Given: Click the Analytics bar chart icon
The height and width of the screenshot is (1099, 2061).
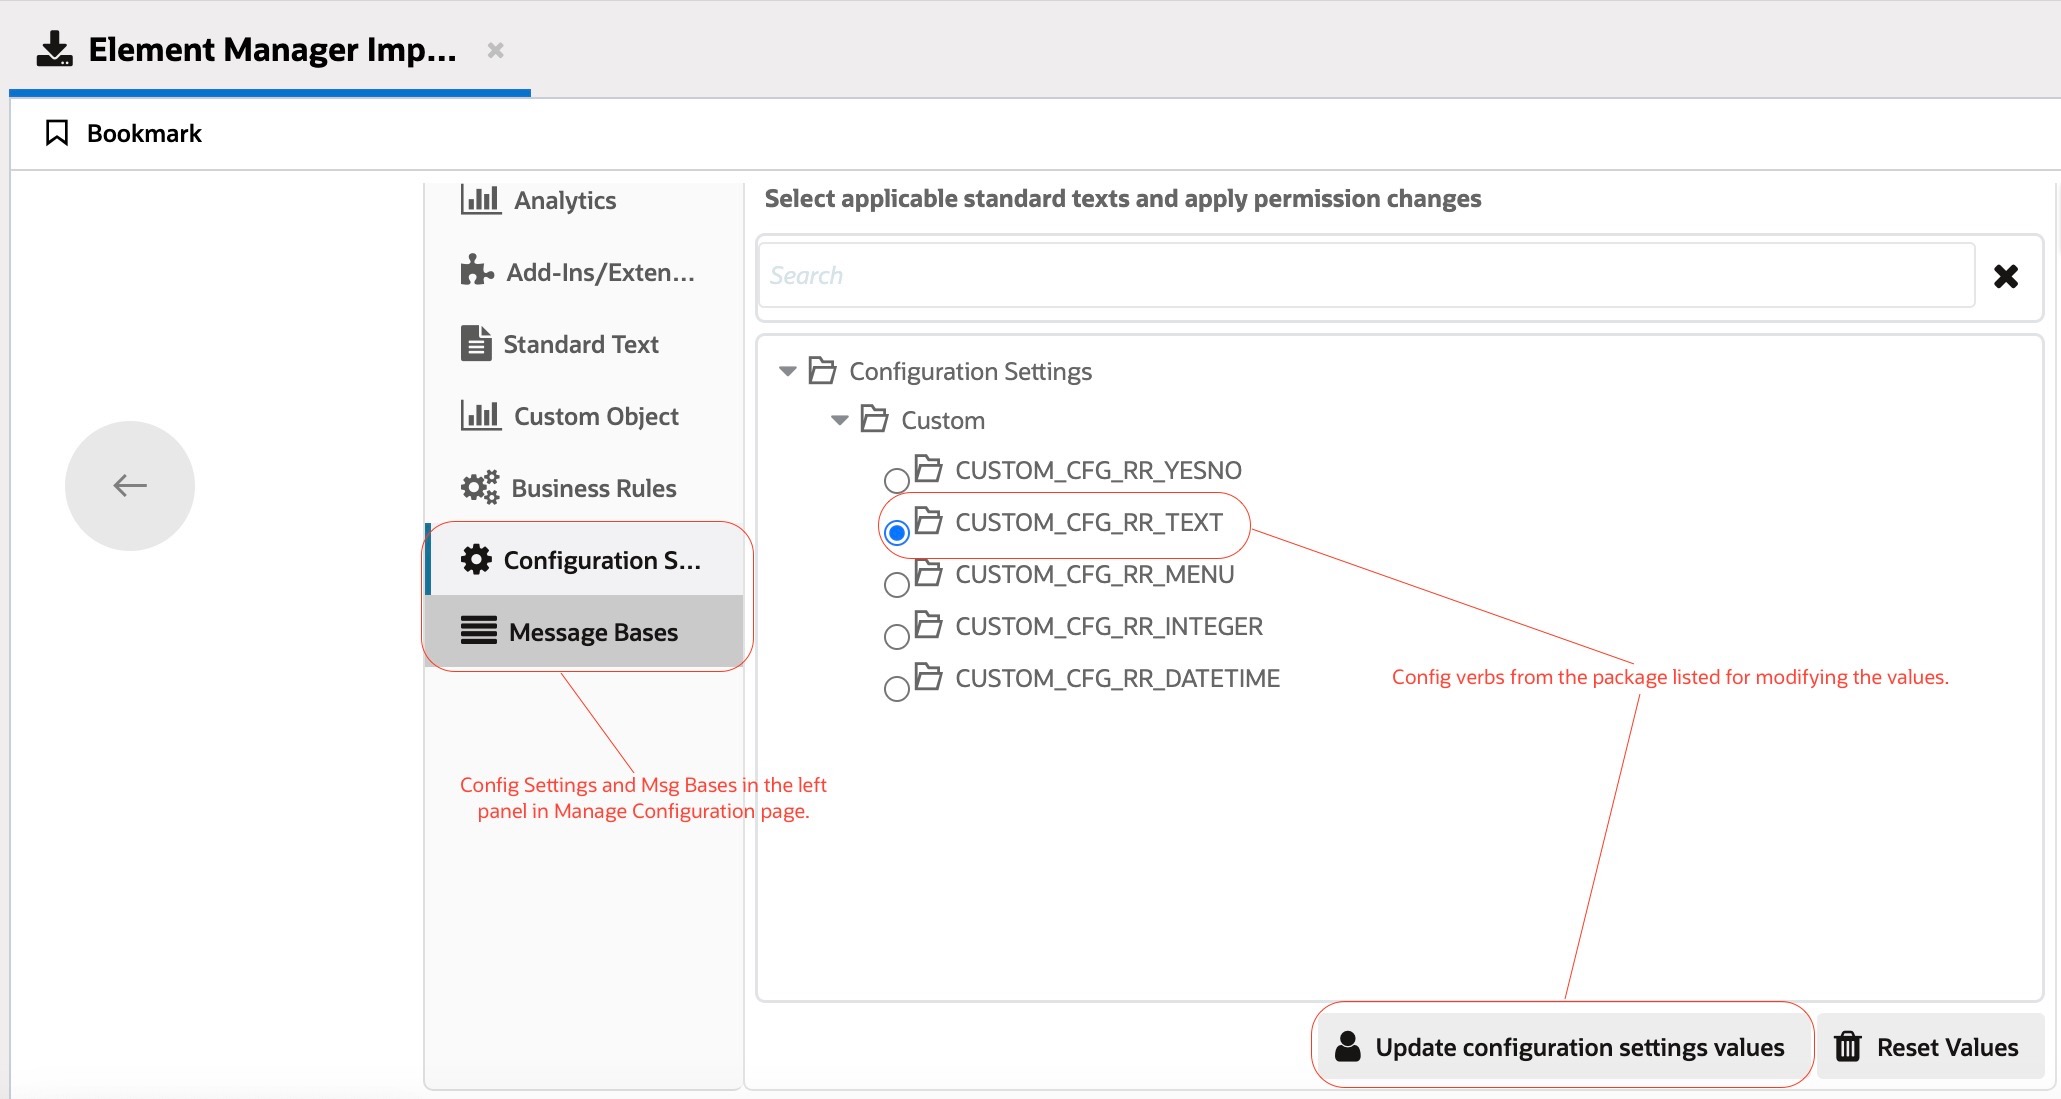Looking at the screenshot, I should (x=480, y=199).
